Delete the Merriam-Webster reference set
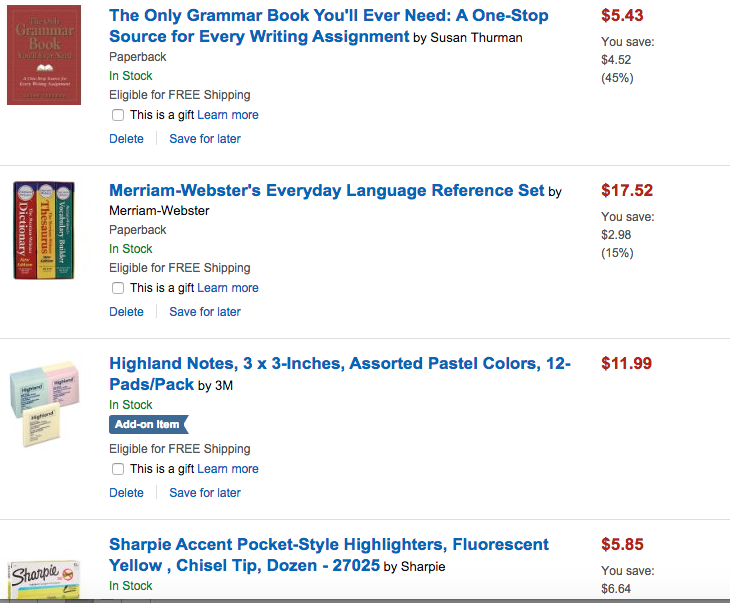The height and width of the screenshot is (603, 730). [126, 312]
